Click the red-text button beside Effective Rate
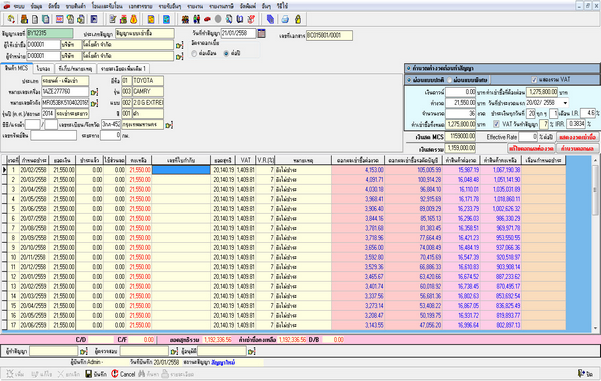This screenshot has height=381, width=601. [577, 137]
